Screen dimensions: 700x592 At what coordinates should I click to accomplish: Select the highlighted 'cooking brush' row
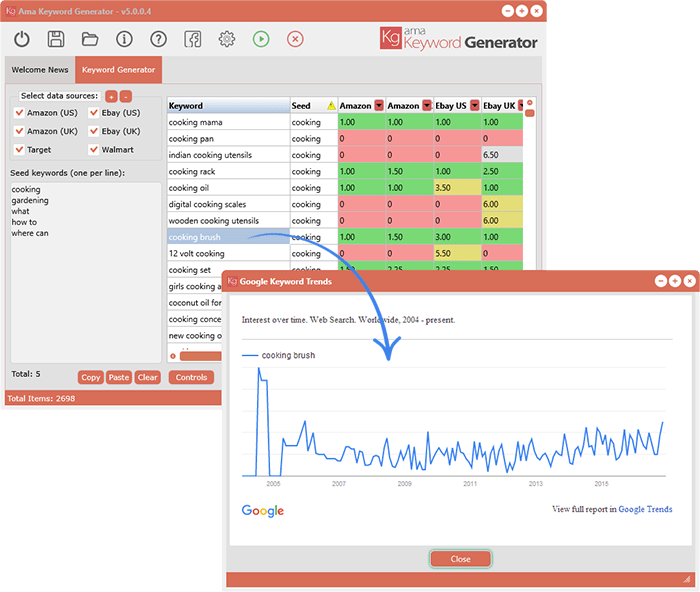228,237
